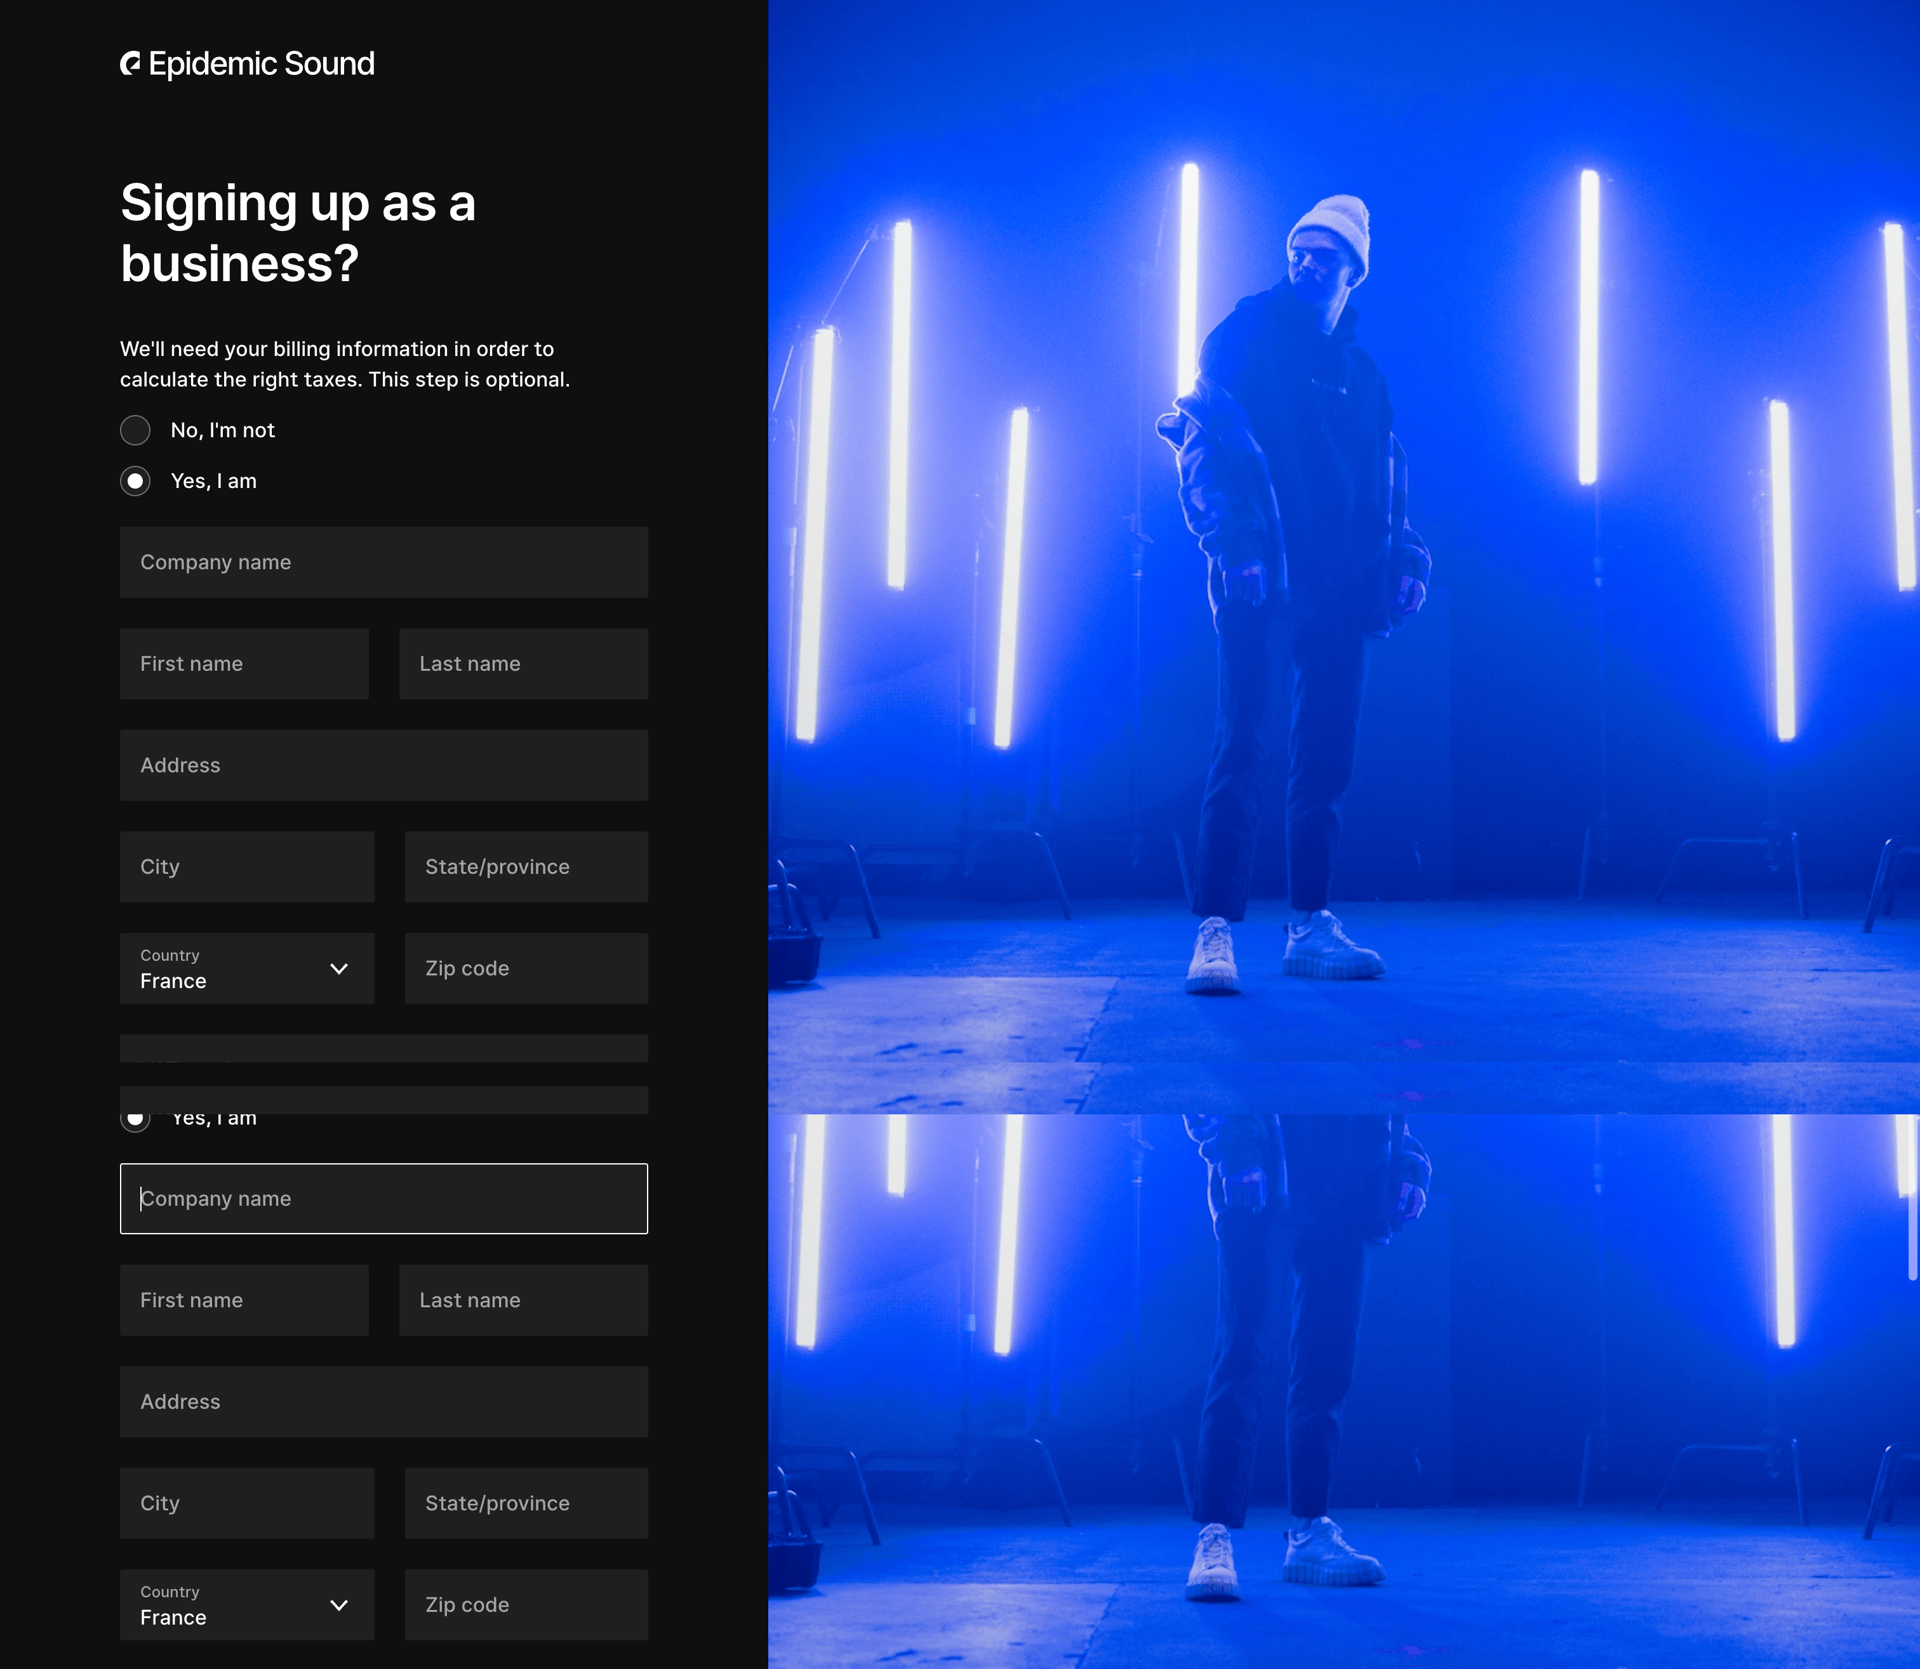Click the upper First name field
This screenshot has height=1669, width=1920.
click(x=244, y=664)
